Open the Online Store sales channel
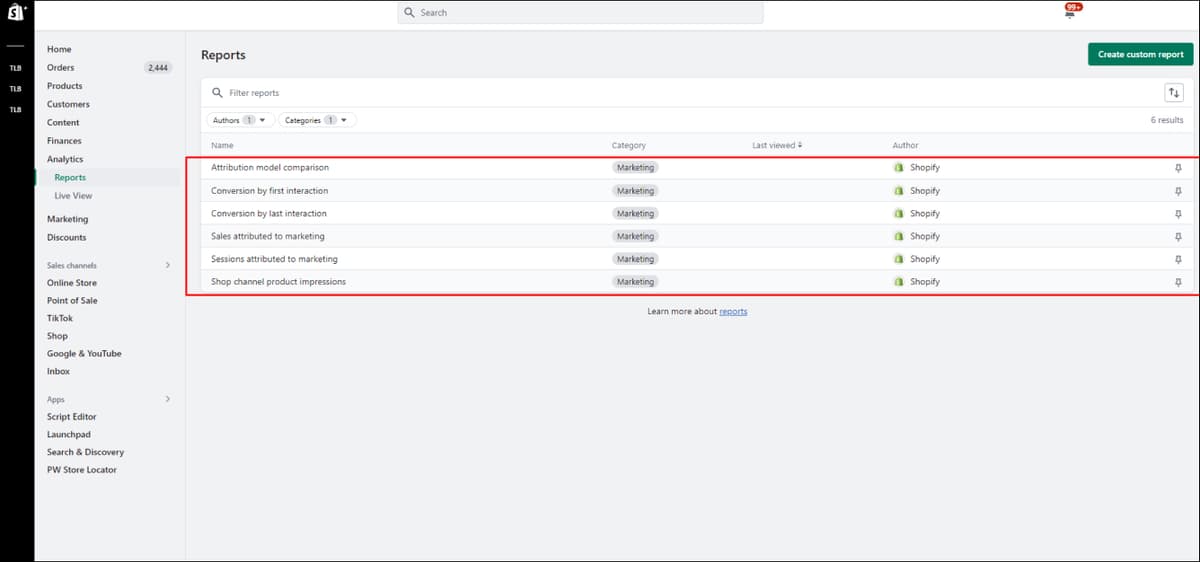 (x=72, y=283)
